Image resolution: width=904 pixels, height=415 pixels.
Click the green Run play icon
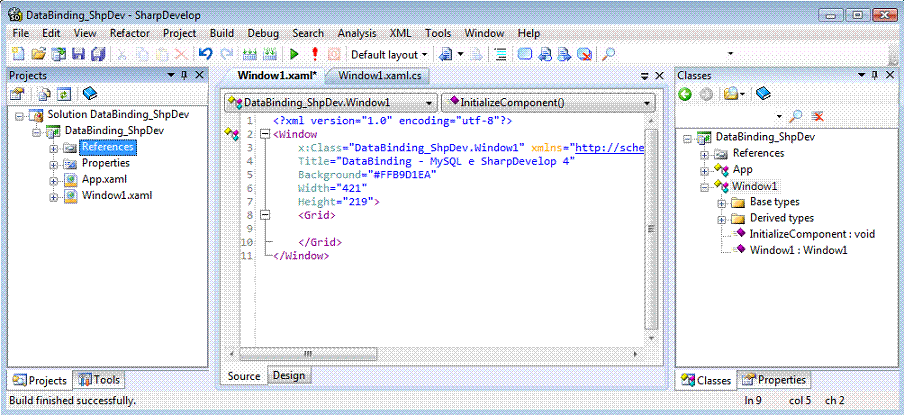click(294, 54)
